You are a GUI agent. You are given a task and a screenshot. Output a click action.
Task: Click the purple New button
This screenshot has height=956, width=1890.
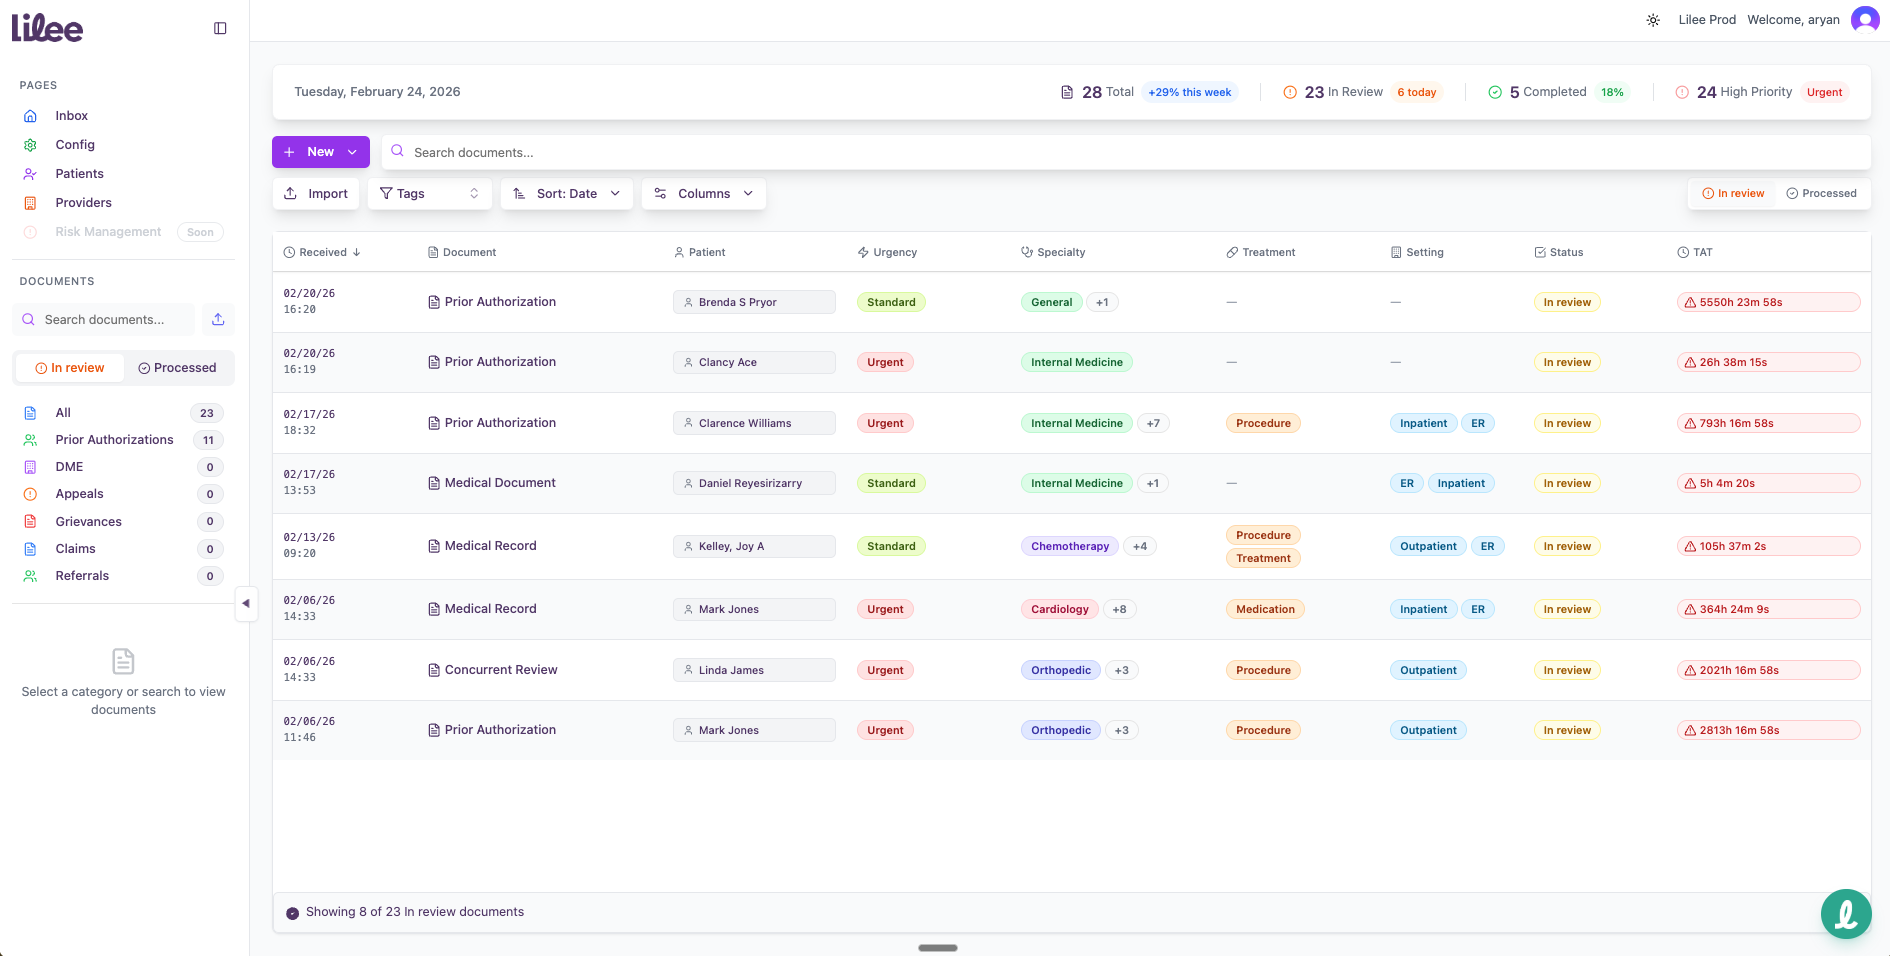pos(320,152)
